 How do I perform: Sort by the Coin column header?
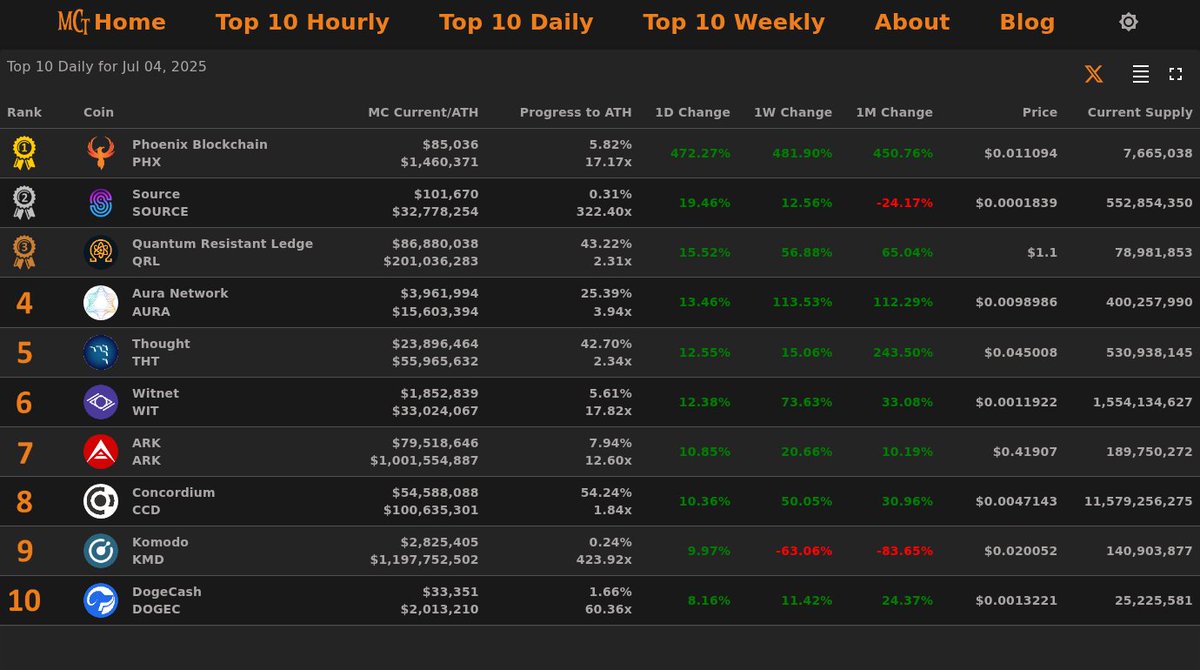pos(98,113)
